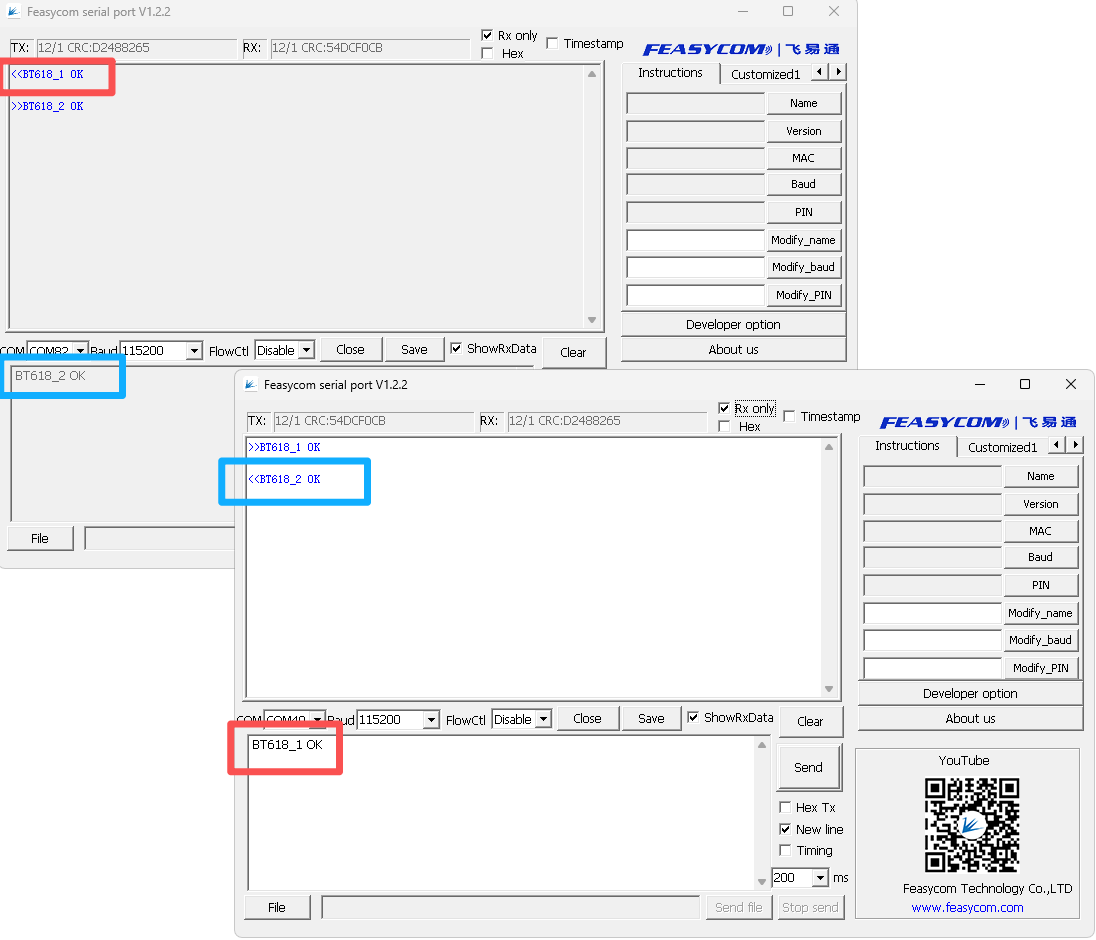Query firmware Version on the front window

1041,503
